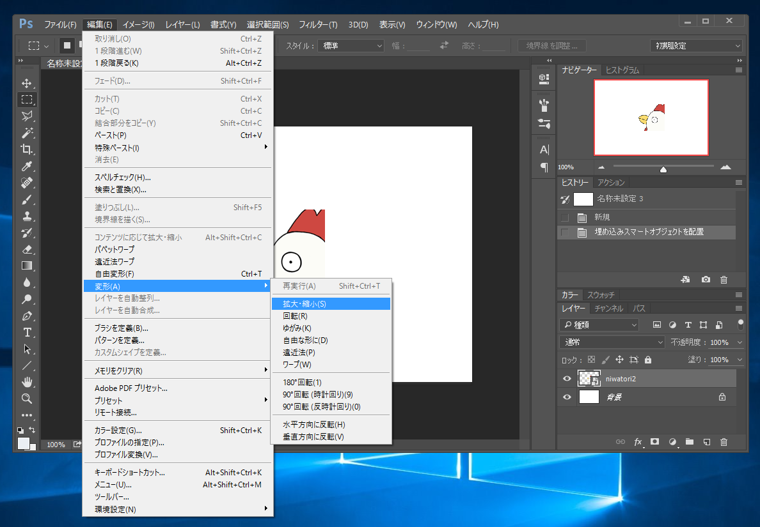The width and height of the screenshot is (760, 527).
Task: Pick the Eyedropper tool
Action: [x=28, y=166]
